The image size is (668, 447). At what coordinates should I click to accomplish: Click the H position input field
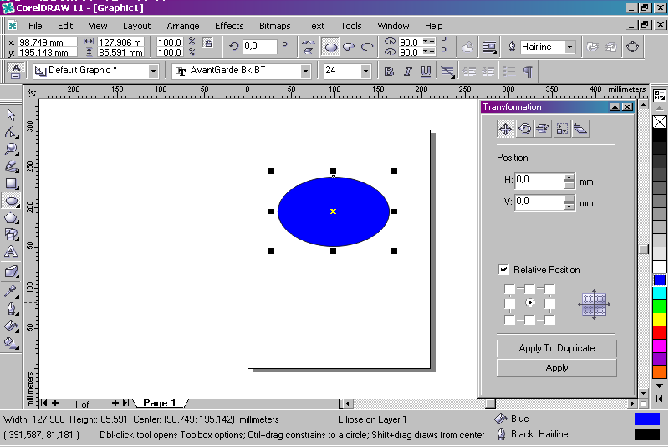click(539, 181)
